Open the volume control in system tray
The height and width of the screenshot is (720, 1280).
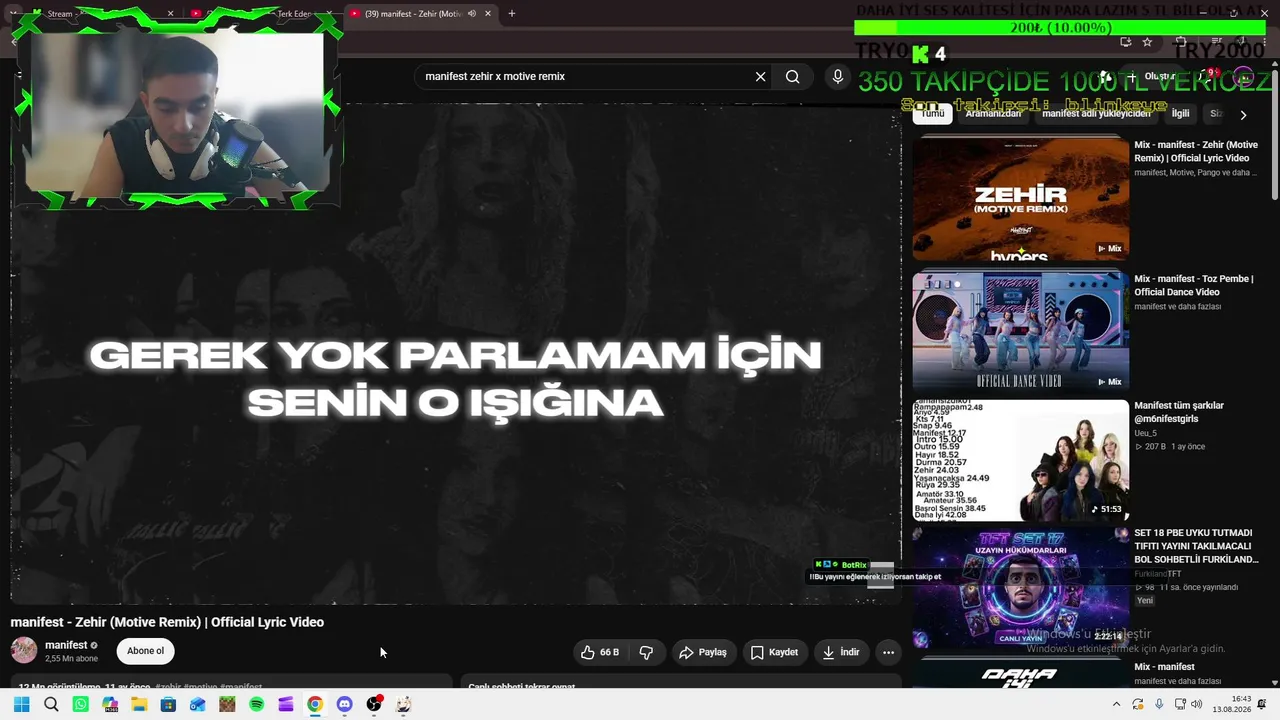pos(1198,705)
